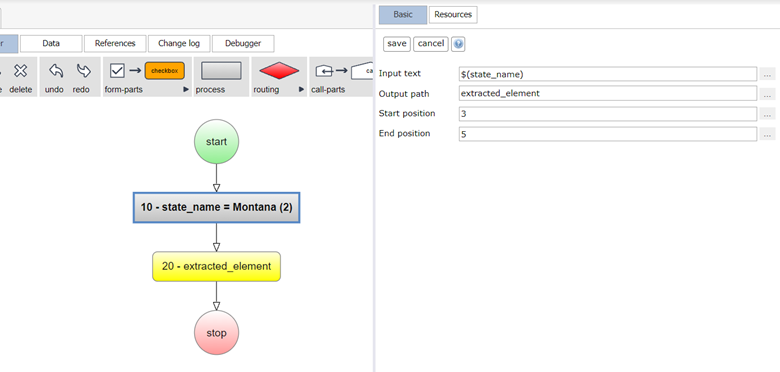This screenshot has width=780, height=372.
Task: Select the call-parts tool icon
Action: click(x=324, y=71)
